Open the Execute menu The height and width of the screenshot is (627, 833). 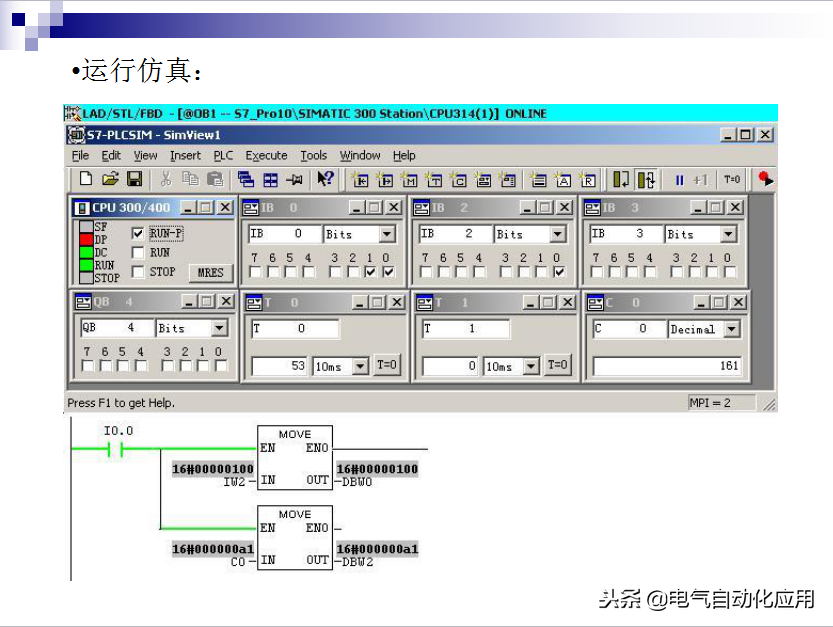coord(266,156)
